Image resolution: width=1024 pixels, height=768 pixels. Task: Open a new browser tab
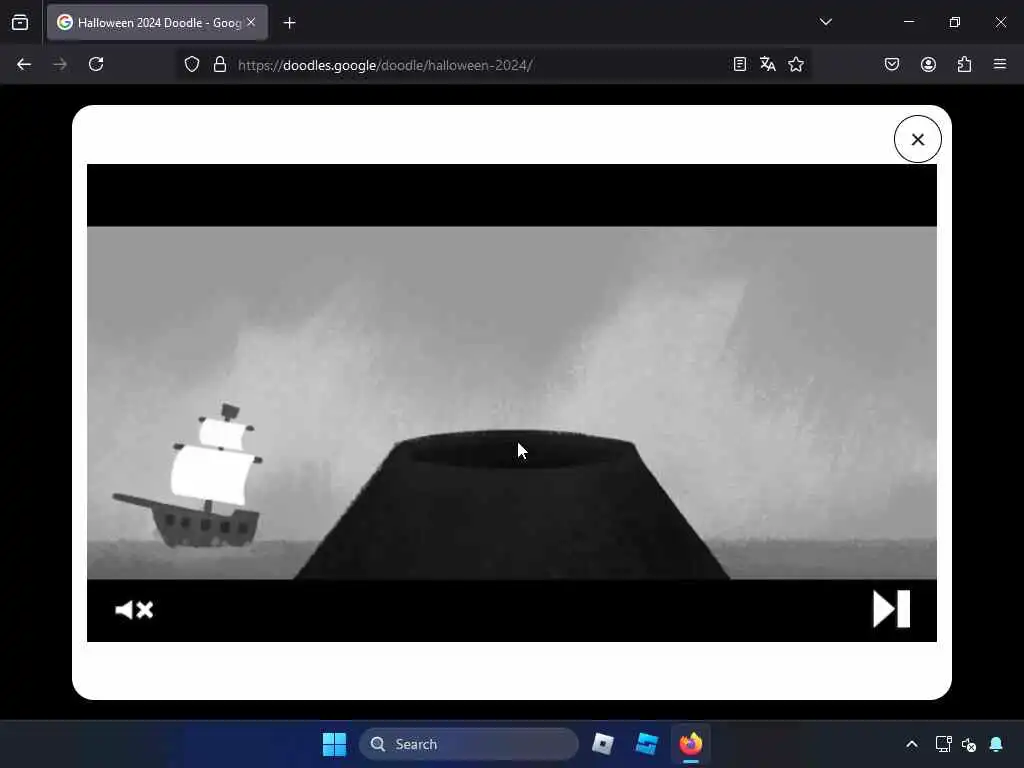pyautogui.click(x=289, y=23)
